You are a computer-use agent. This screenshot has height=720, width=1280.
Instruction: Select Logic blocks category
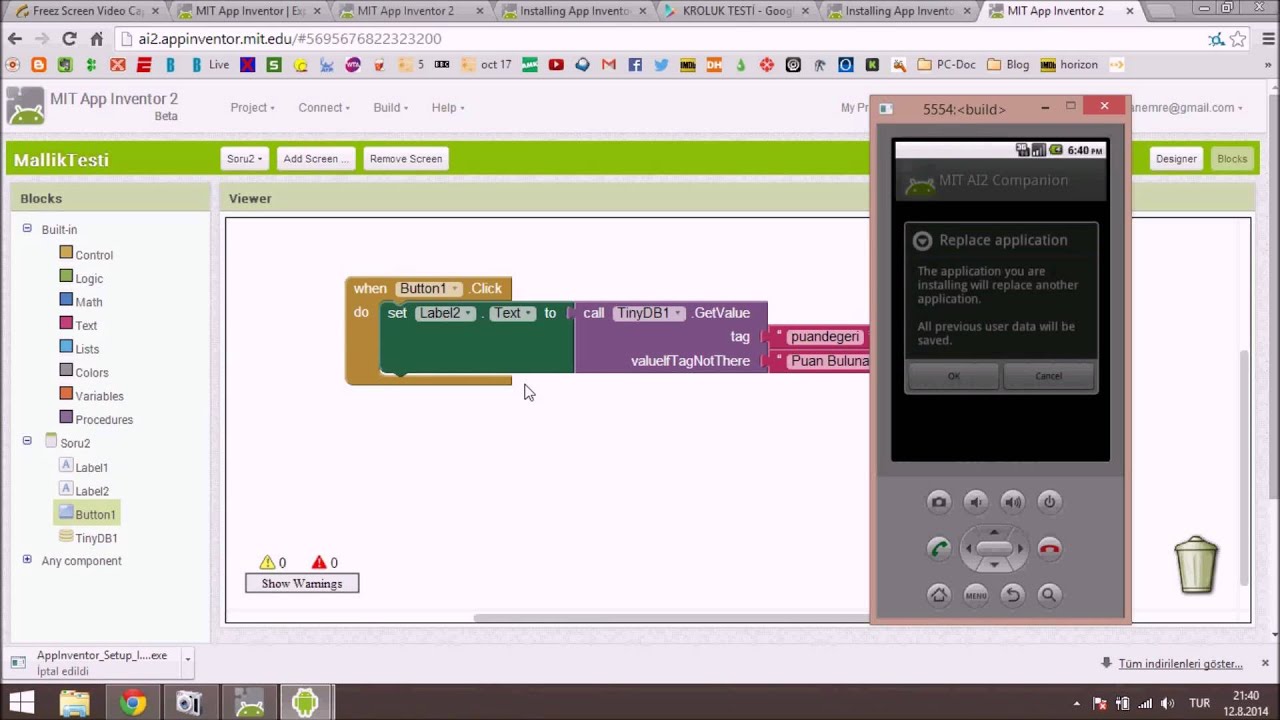click(x=81, y=278)
